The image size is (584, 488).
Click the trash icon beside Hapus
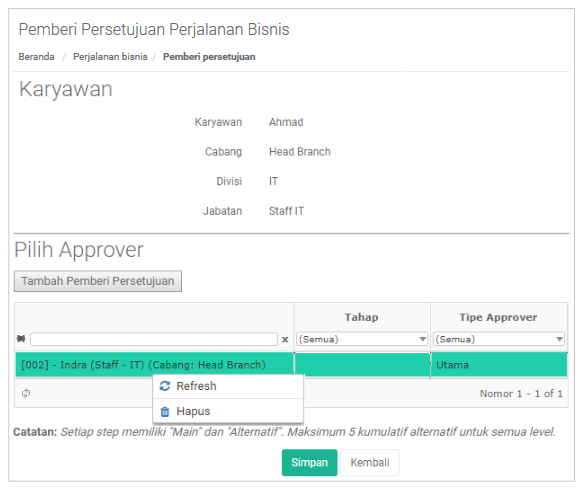click(x=165, y=412)
